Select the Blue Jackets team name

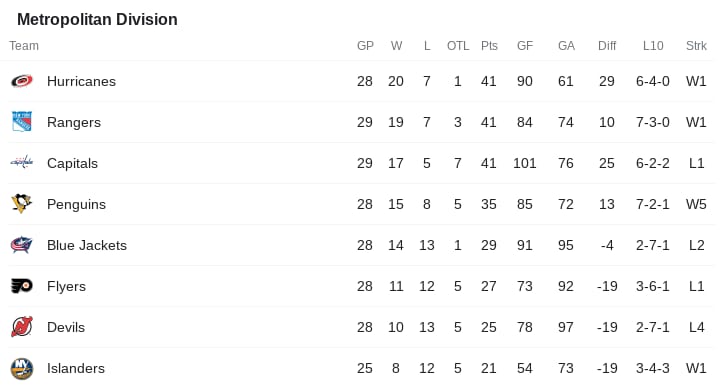pos(87,245)
